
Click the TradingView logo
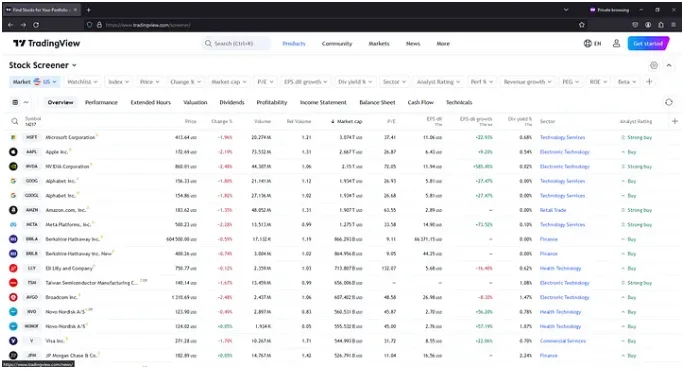click(x=46, y=43)
